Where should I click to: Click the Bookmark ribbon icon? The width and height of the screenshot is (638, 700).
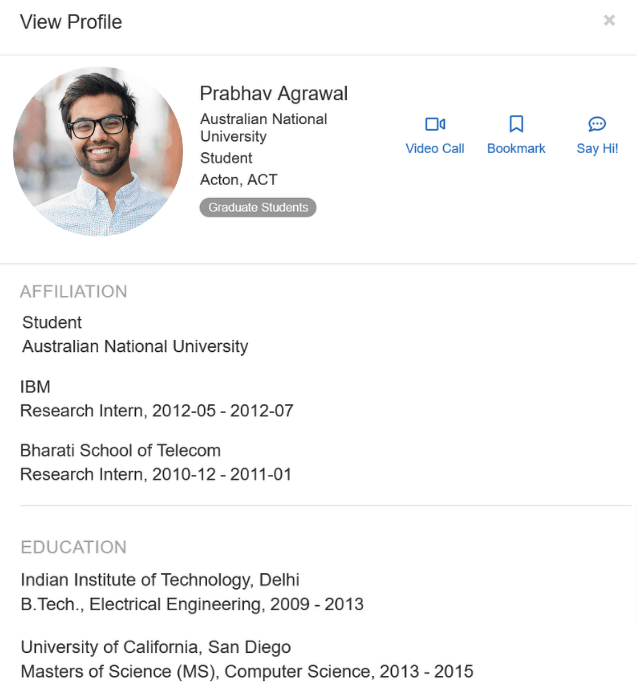click(516, 124)
